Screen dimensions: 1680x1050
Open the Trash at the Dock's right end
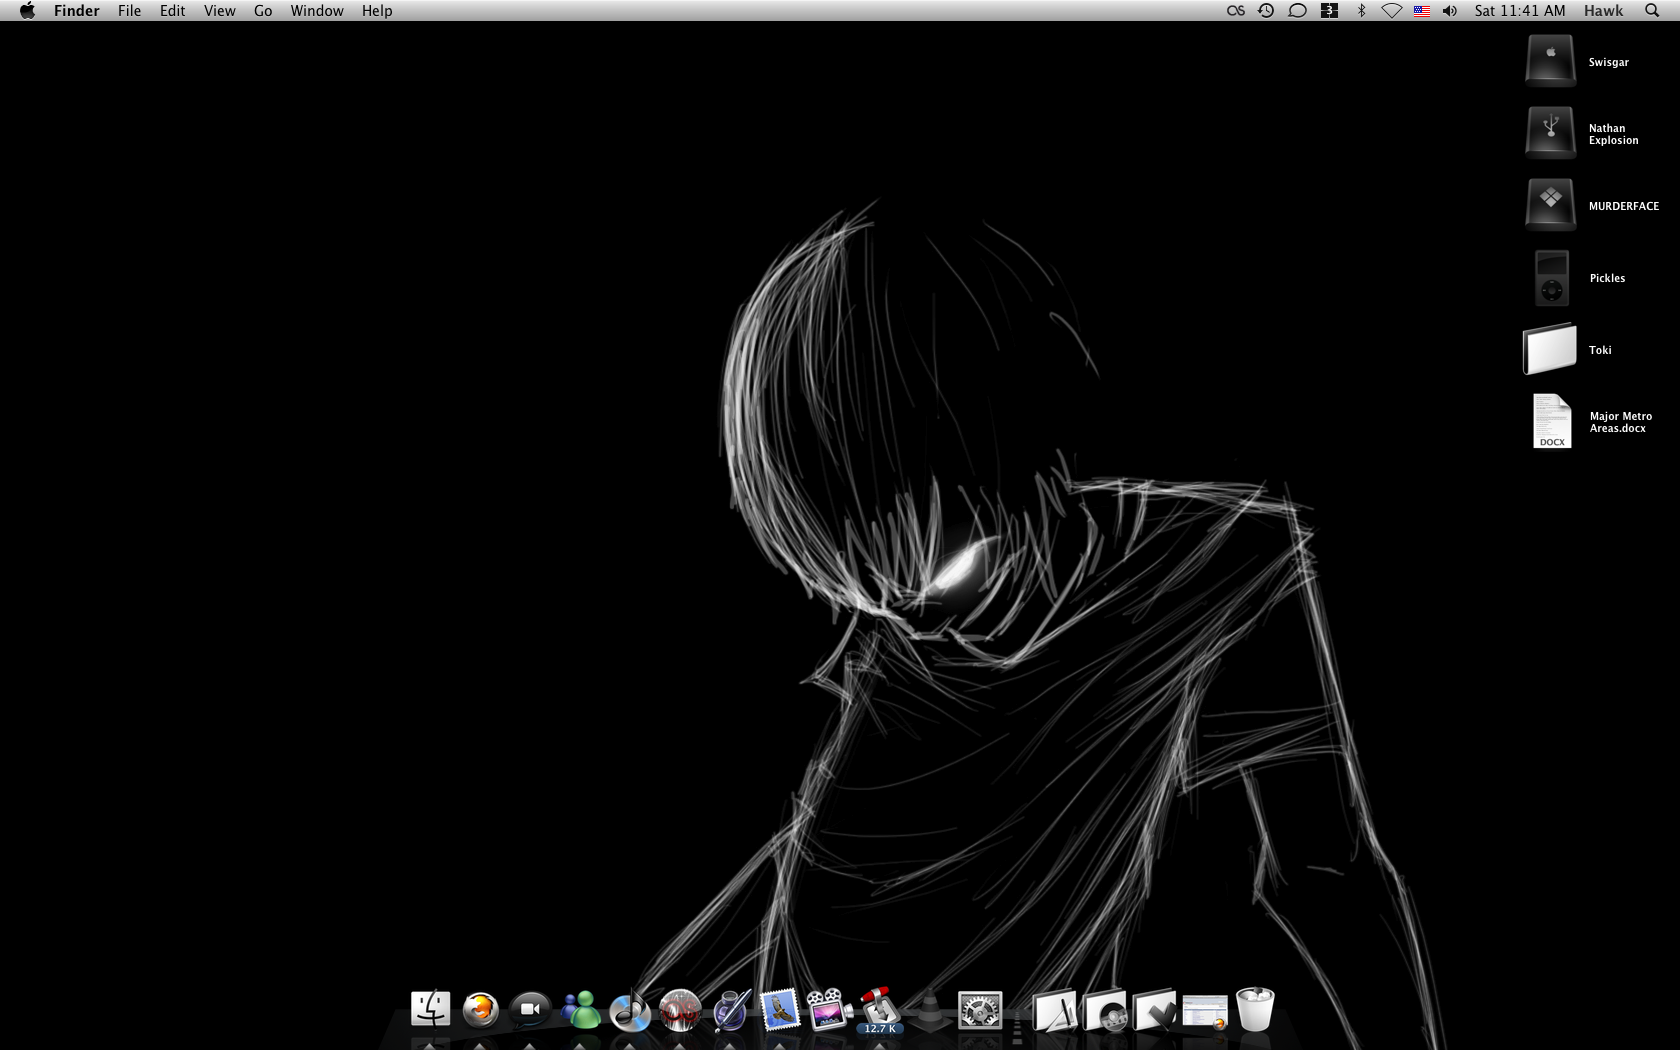coord(1257,1010)
